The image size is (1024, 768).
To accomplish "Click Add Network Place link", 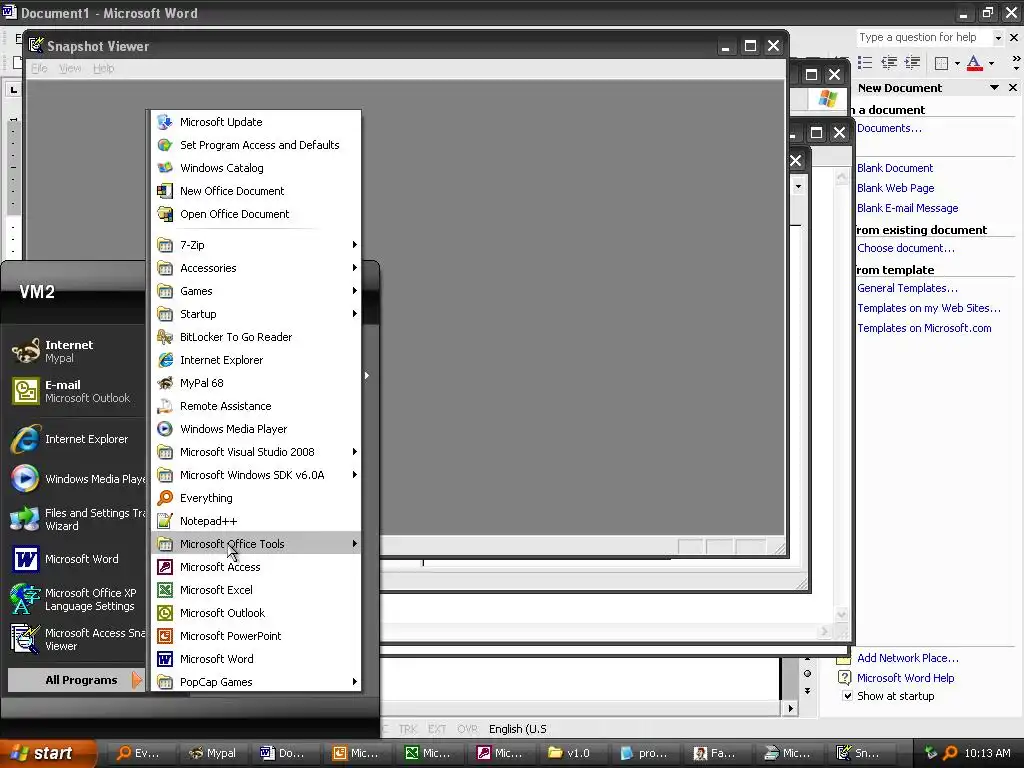I will [908, 658].
